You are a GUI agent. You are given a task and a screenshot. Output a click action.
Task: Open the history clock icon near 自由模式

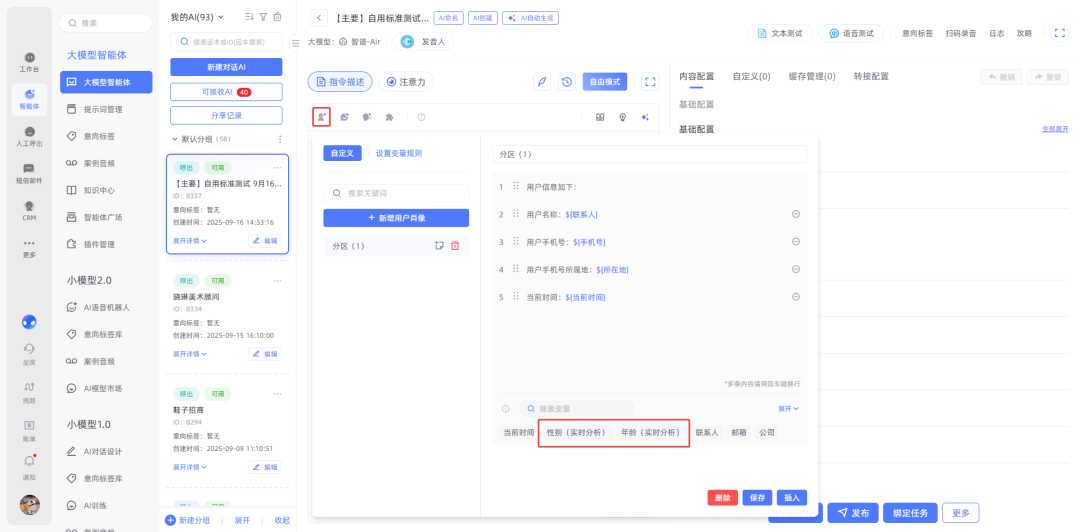coord(567,82)
